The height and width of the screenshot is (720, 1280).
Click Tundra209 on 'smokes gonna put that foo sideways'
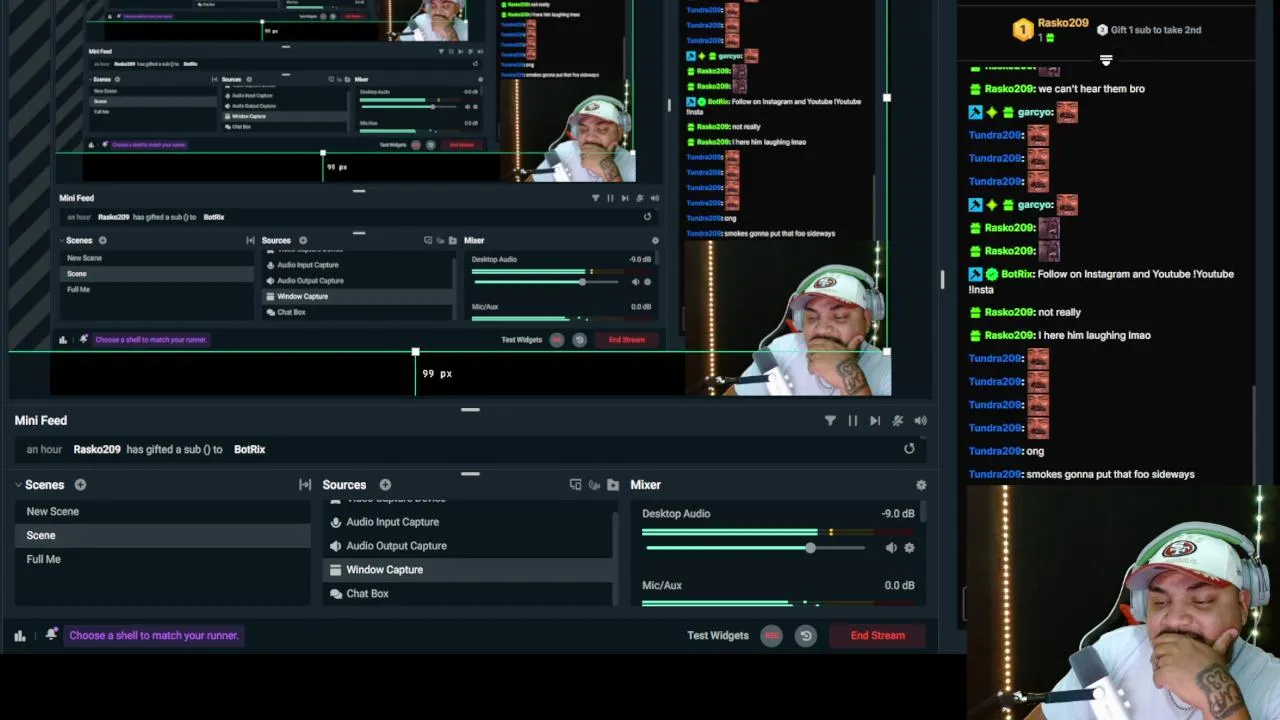(x=994, y=474)
